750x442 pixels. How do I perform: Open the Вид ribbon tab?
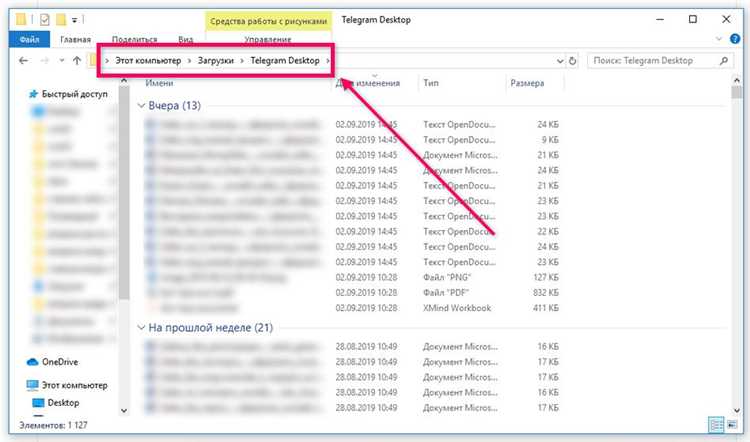[x=185, y=40]
